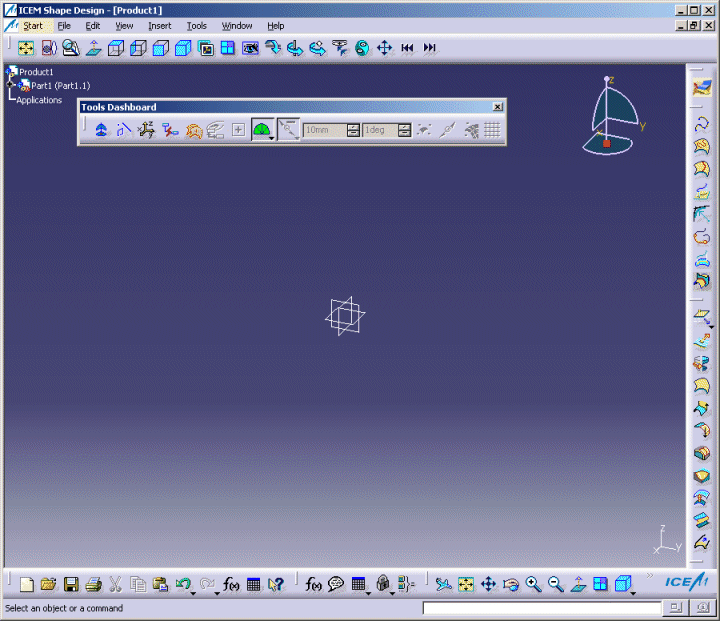
Task: Open the Window menu
Action: (x=237, y=26)
